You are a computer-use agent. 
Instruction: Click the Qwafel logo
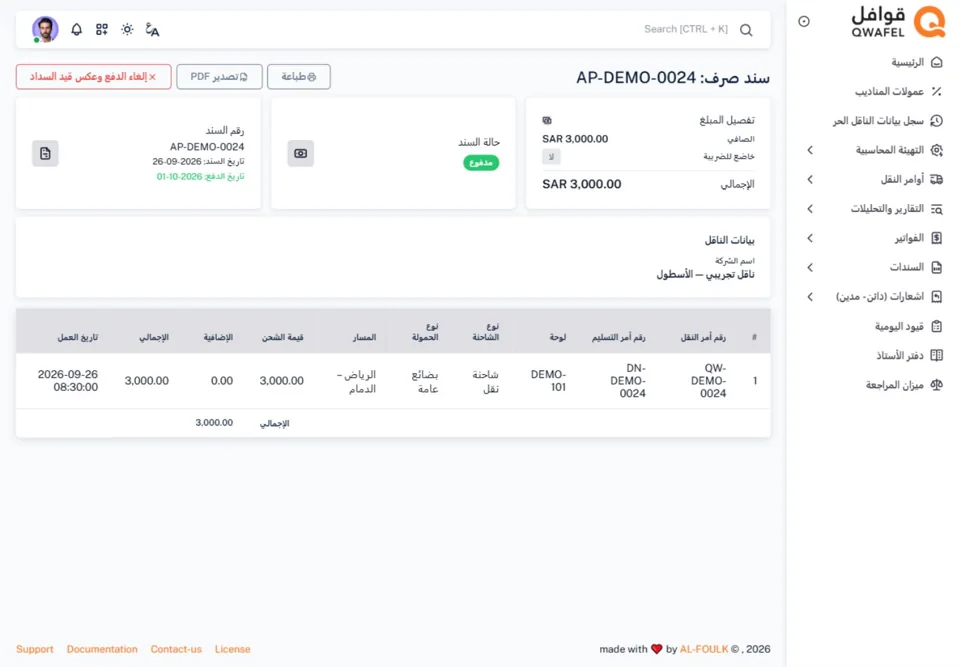(898, 22)
